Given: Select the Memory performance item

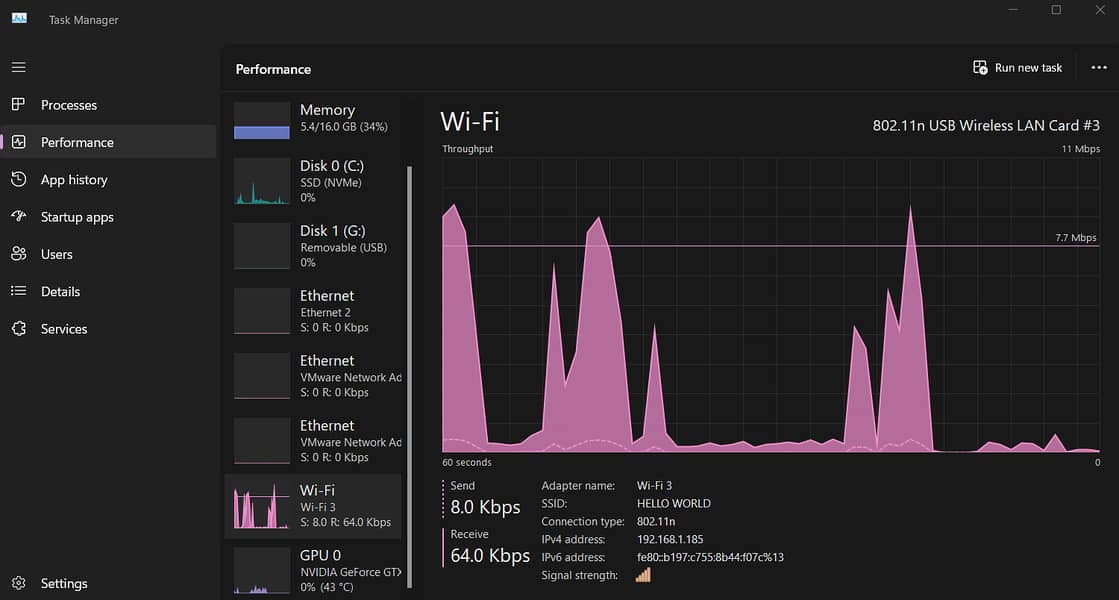Looking at the screenshot, I should pos(314,119).
